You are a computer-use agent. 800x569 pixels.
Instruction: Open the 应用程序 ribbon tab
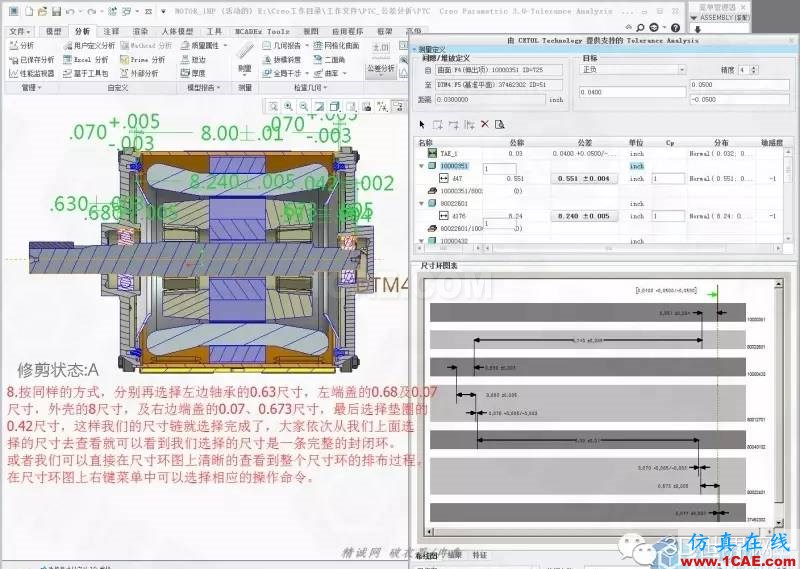[x=347, y=32]
